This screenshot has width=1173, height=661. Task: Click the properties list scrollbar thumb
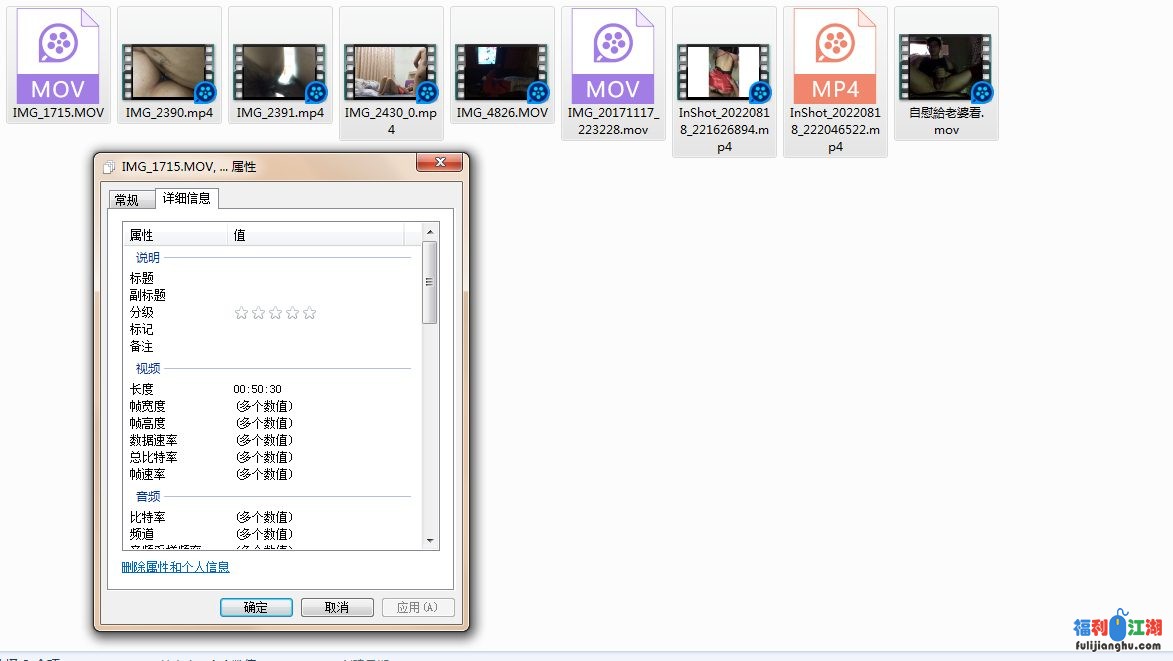pos(430,282)
